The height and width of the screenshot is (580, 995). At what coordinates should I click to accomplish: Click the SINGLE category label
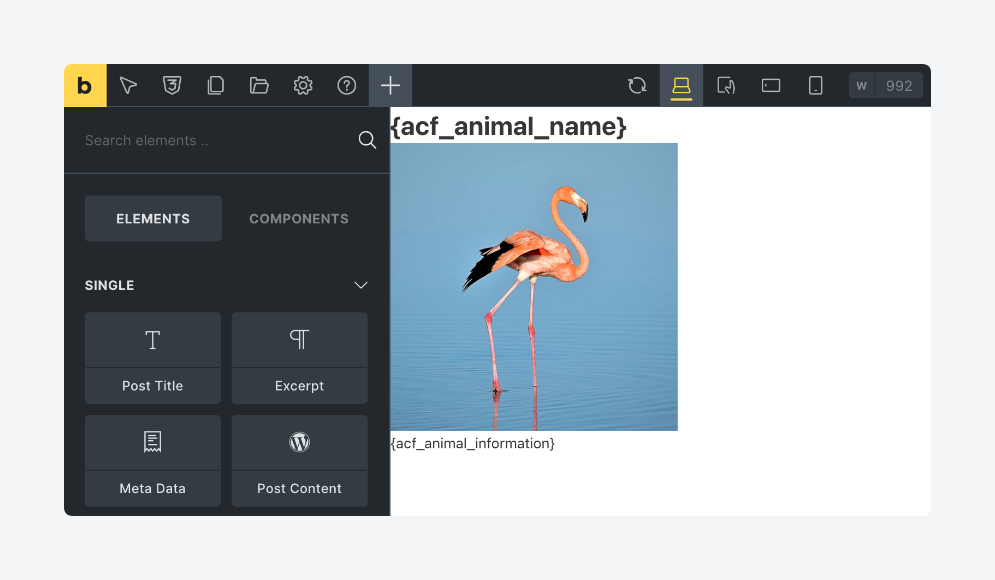click(110, 286)
